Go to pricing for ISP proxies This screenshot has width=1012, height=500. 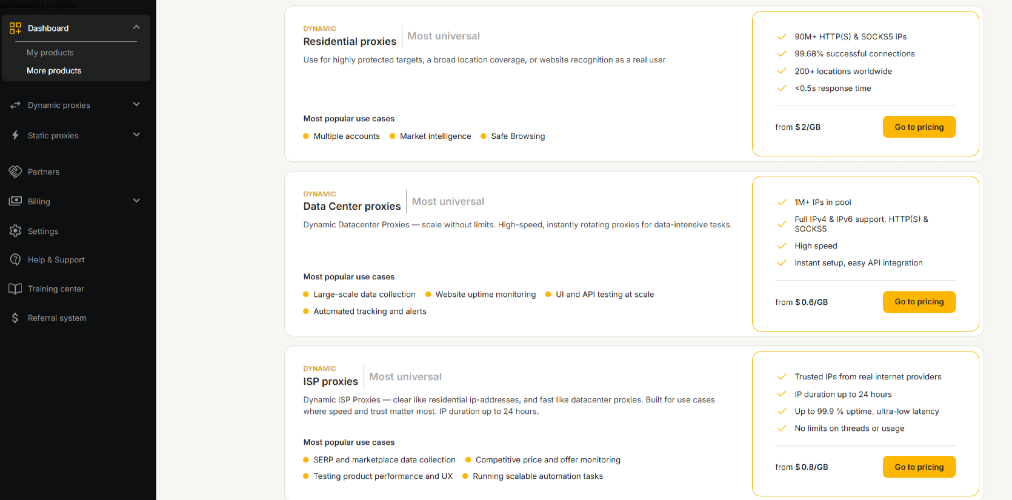pyautogui.click(x=919, y=467)
